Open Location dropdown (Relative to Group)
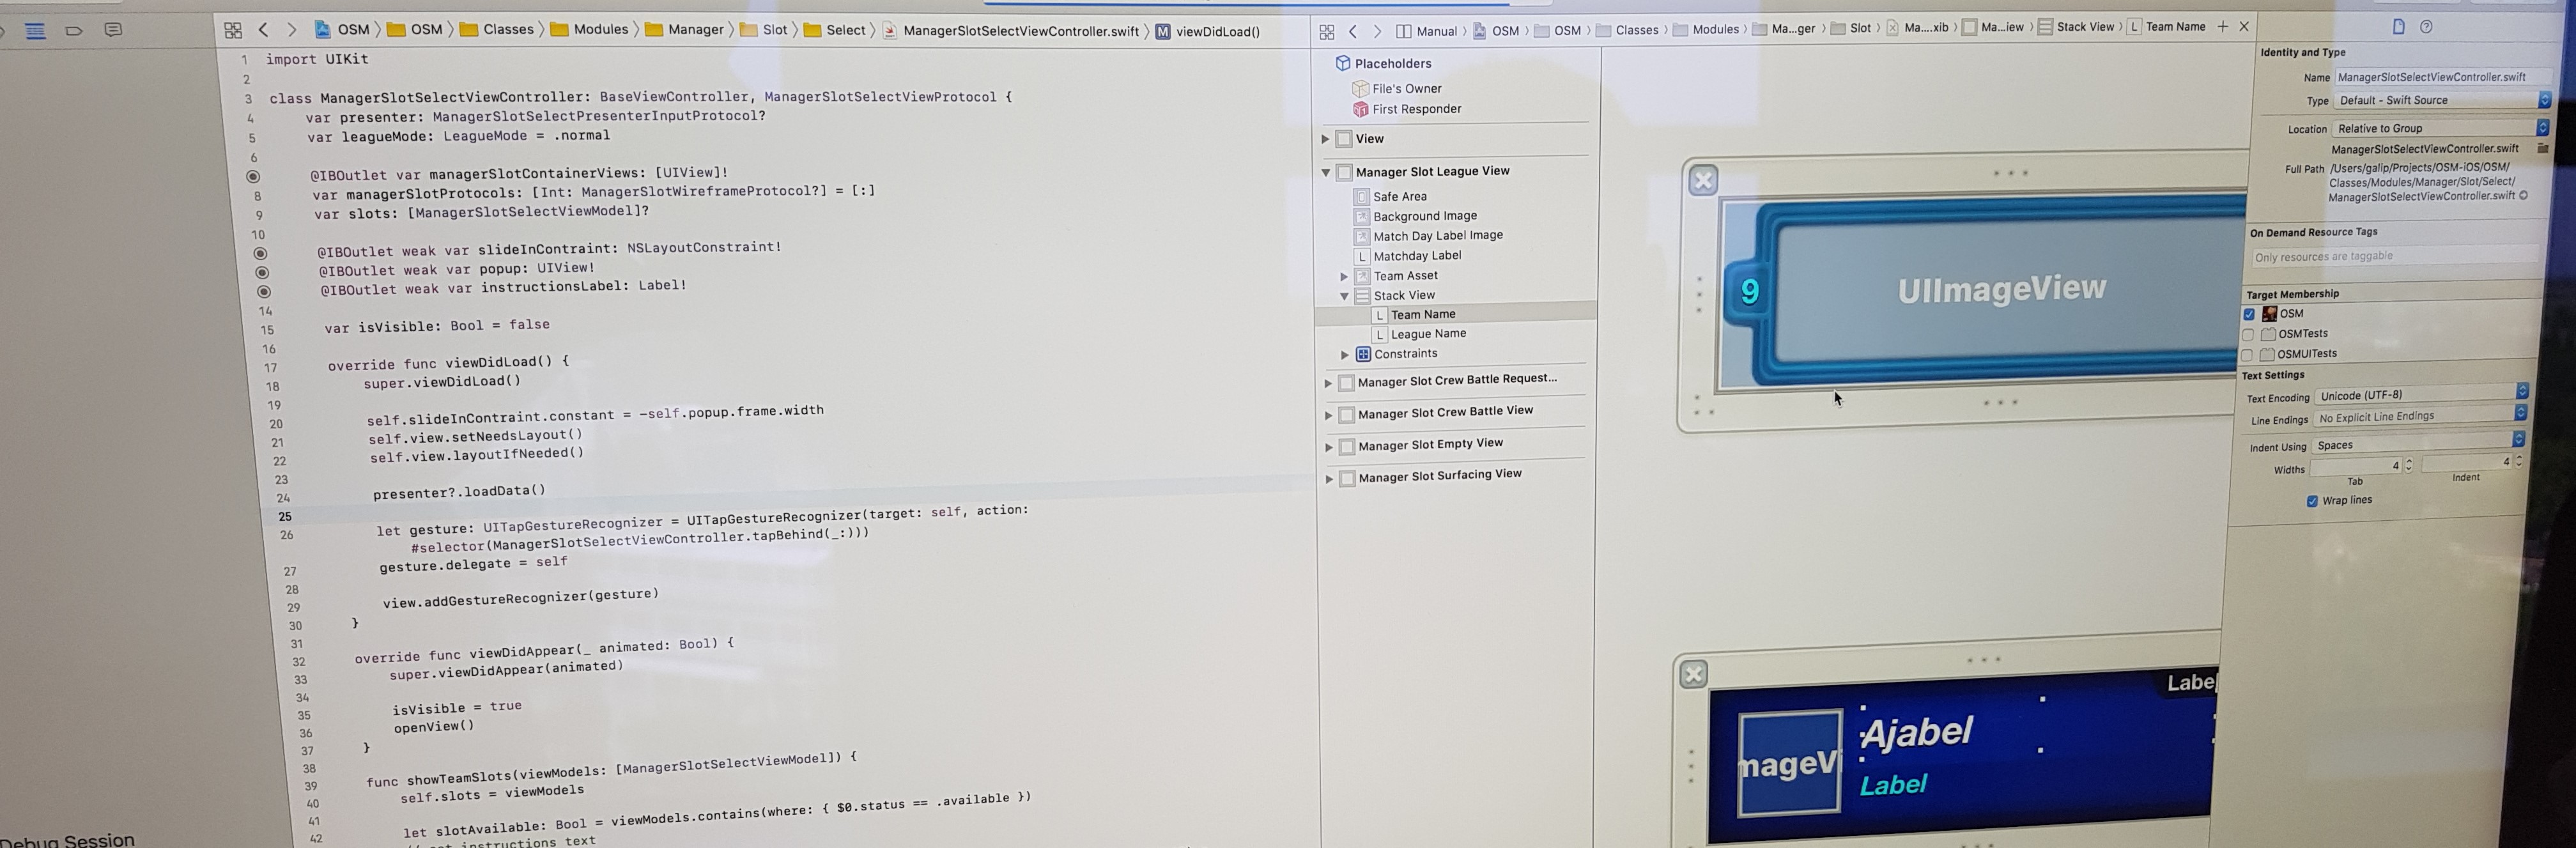This screenshot has height=848, width=2576. pos(2441,128)
